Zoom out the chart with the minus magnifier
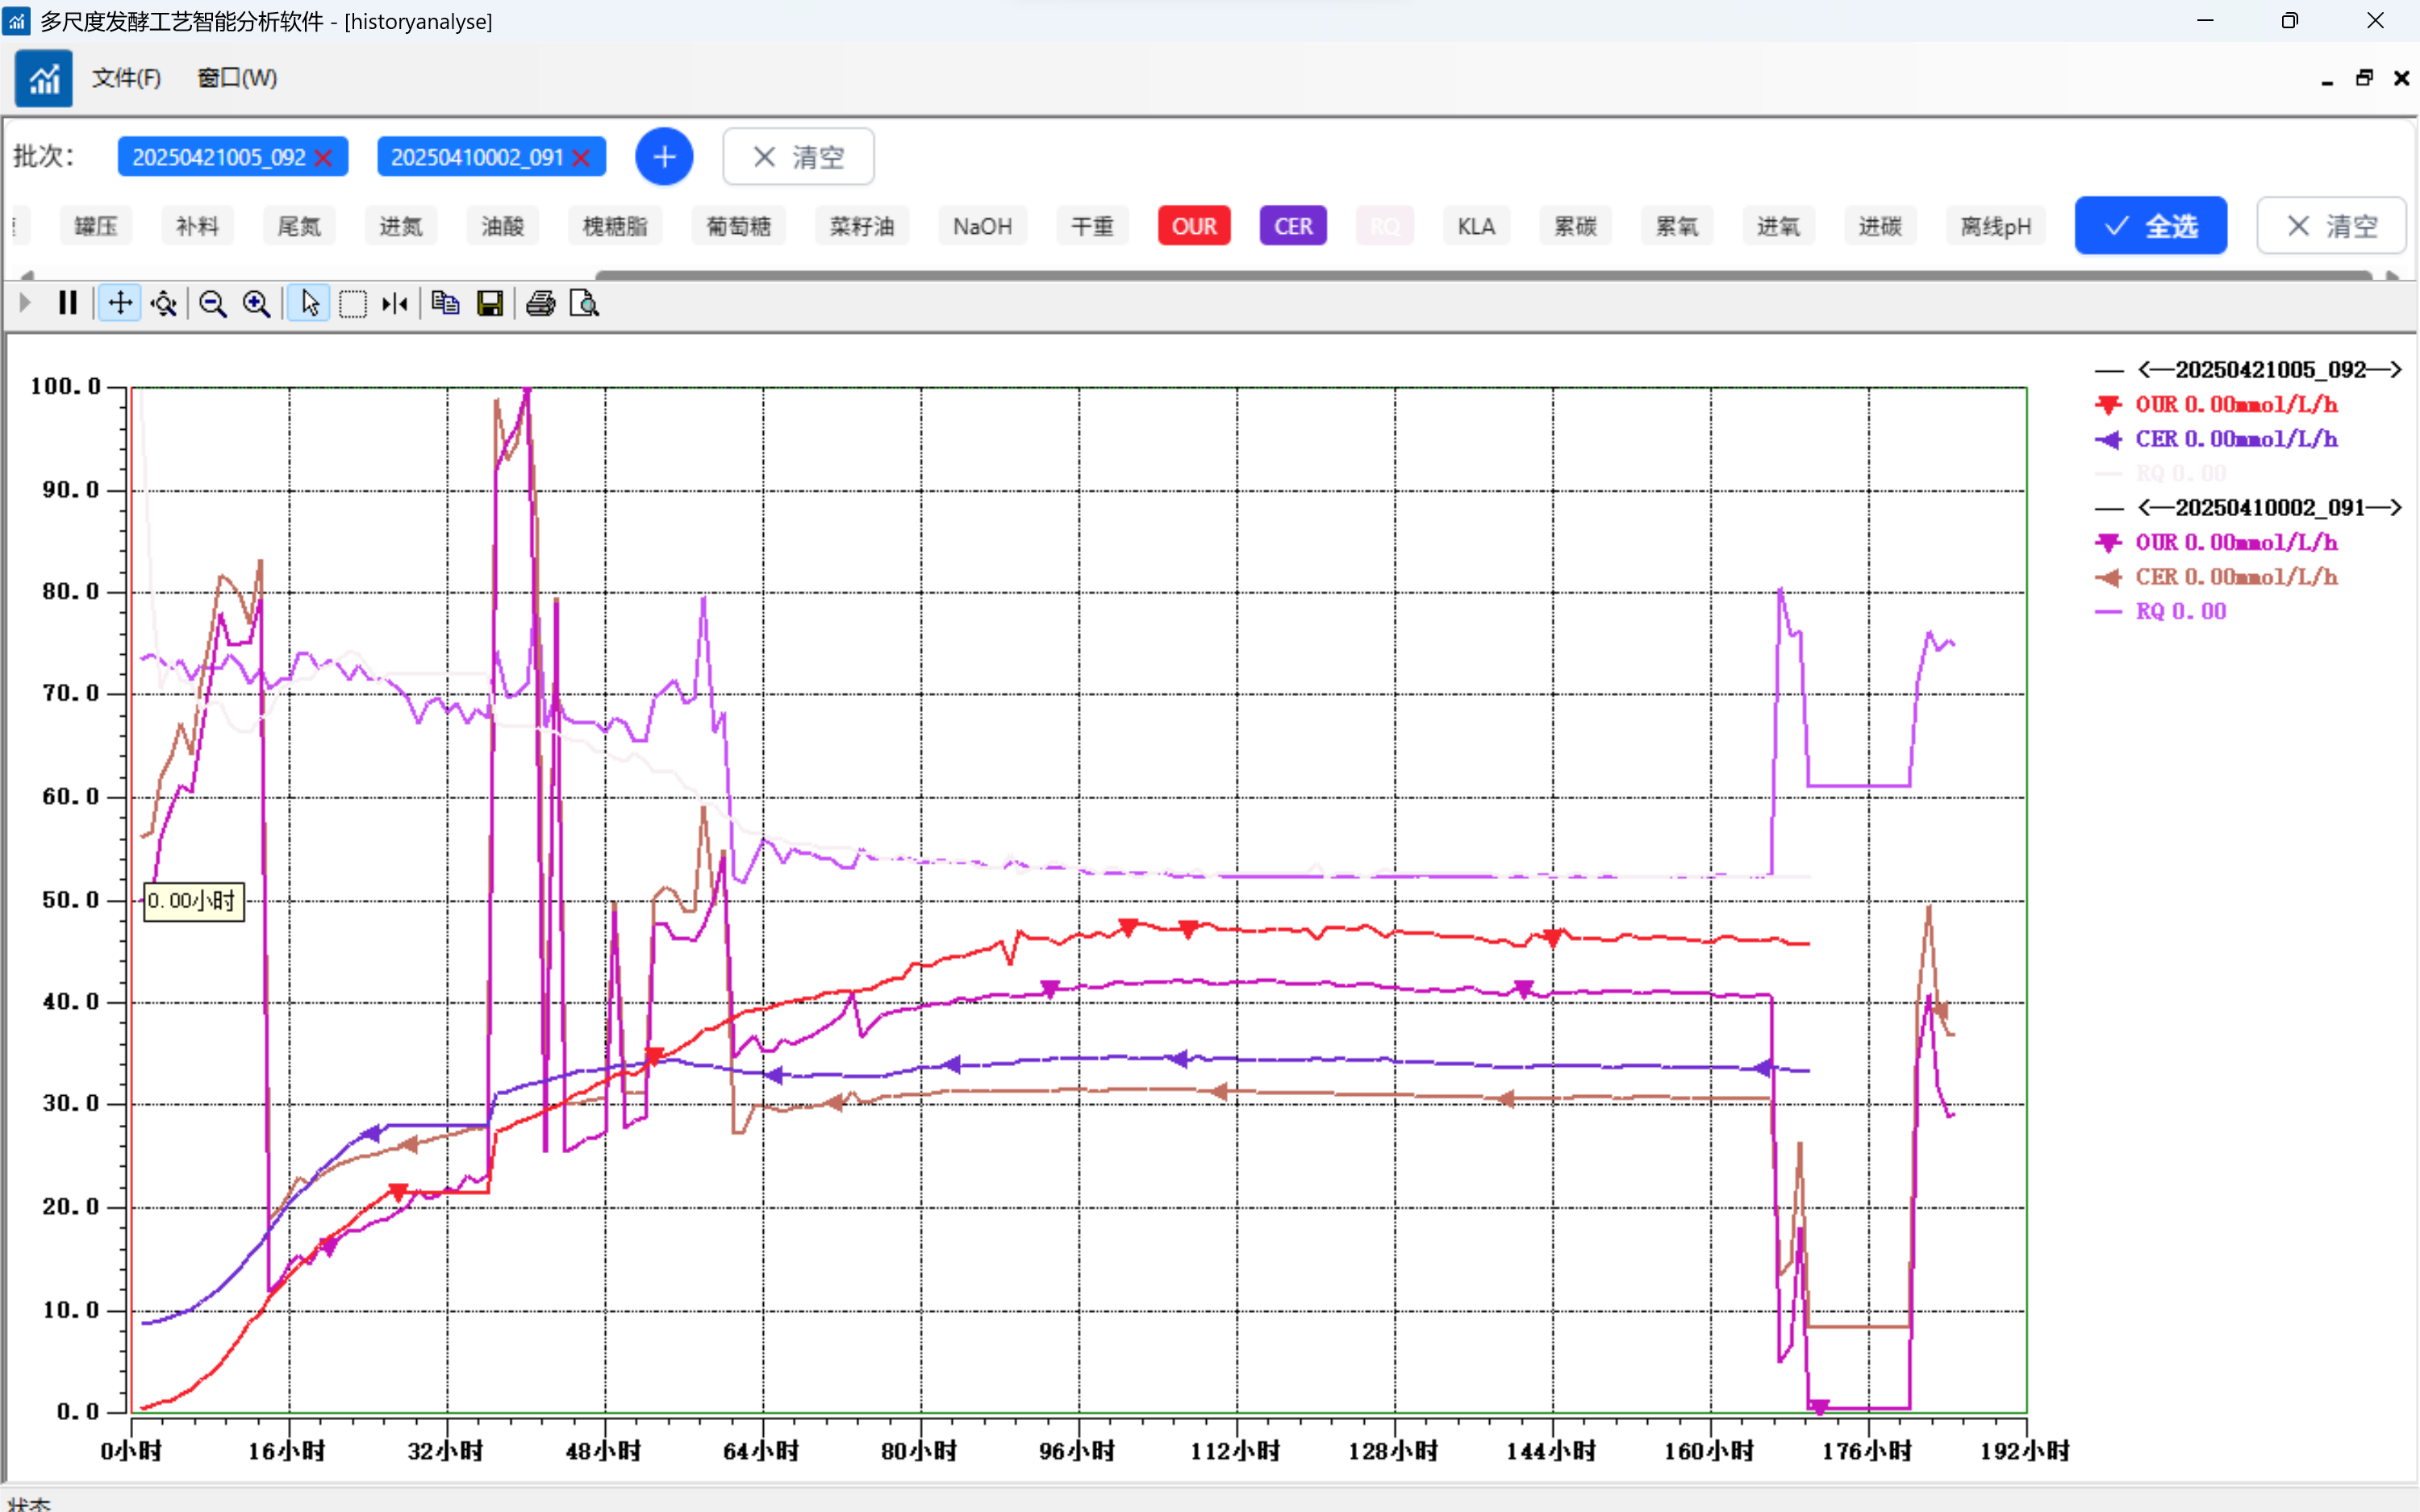Screen dimensions: 2420x1512 click(212, 303)
